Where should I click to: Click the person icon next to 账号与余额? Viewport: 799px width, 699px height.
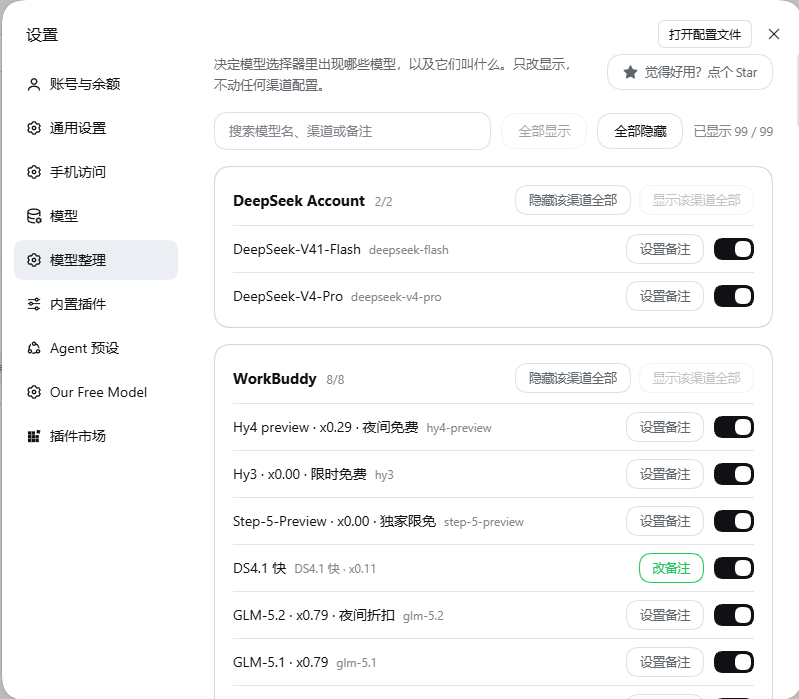tap(34, 84)
